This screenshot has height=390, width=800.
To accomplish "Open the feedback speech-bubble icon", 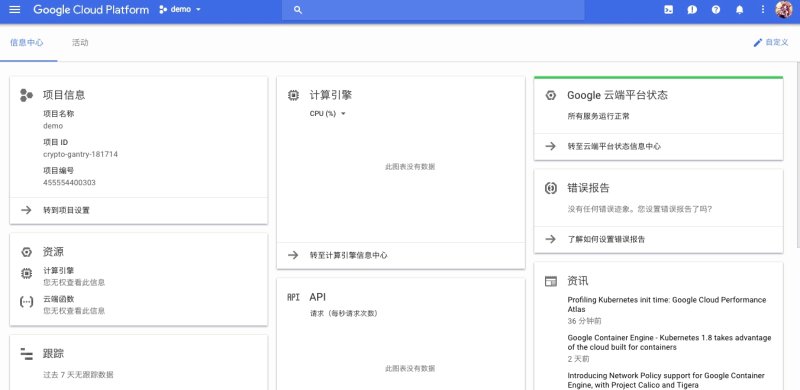I will pyautogui.click(x=692, y=10).
